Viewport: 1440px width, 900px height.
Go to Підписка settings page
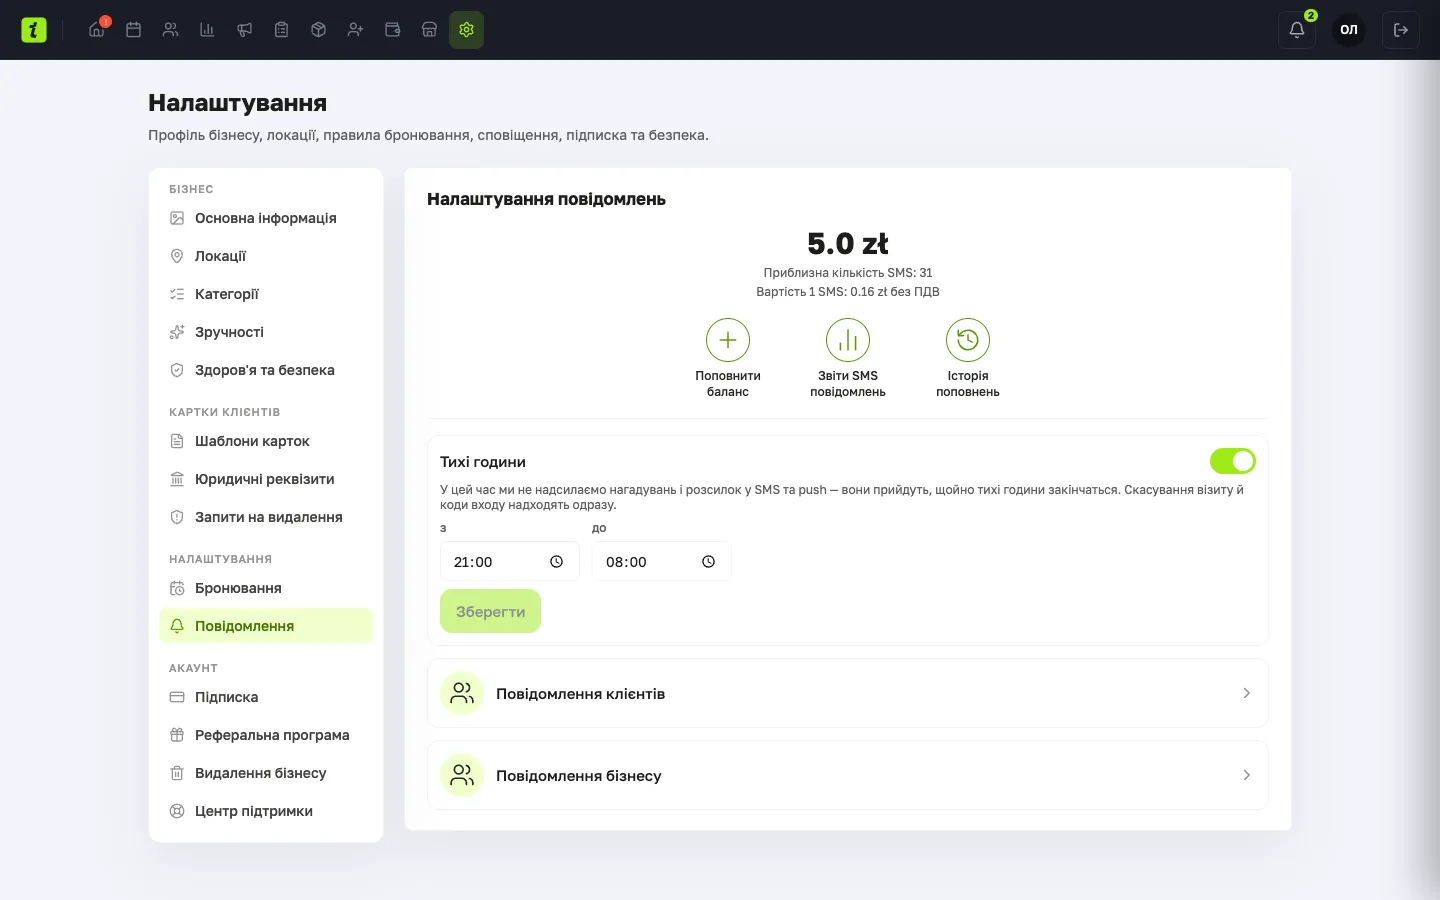[266, 697]
